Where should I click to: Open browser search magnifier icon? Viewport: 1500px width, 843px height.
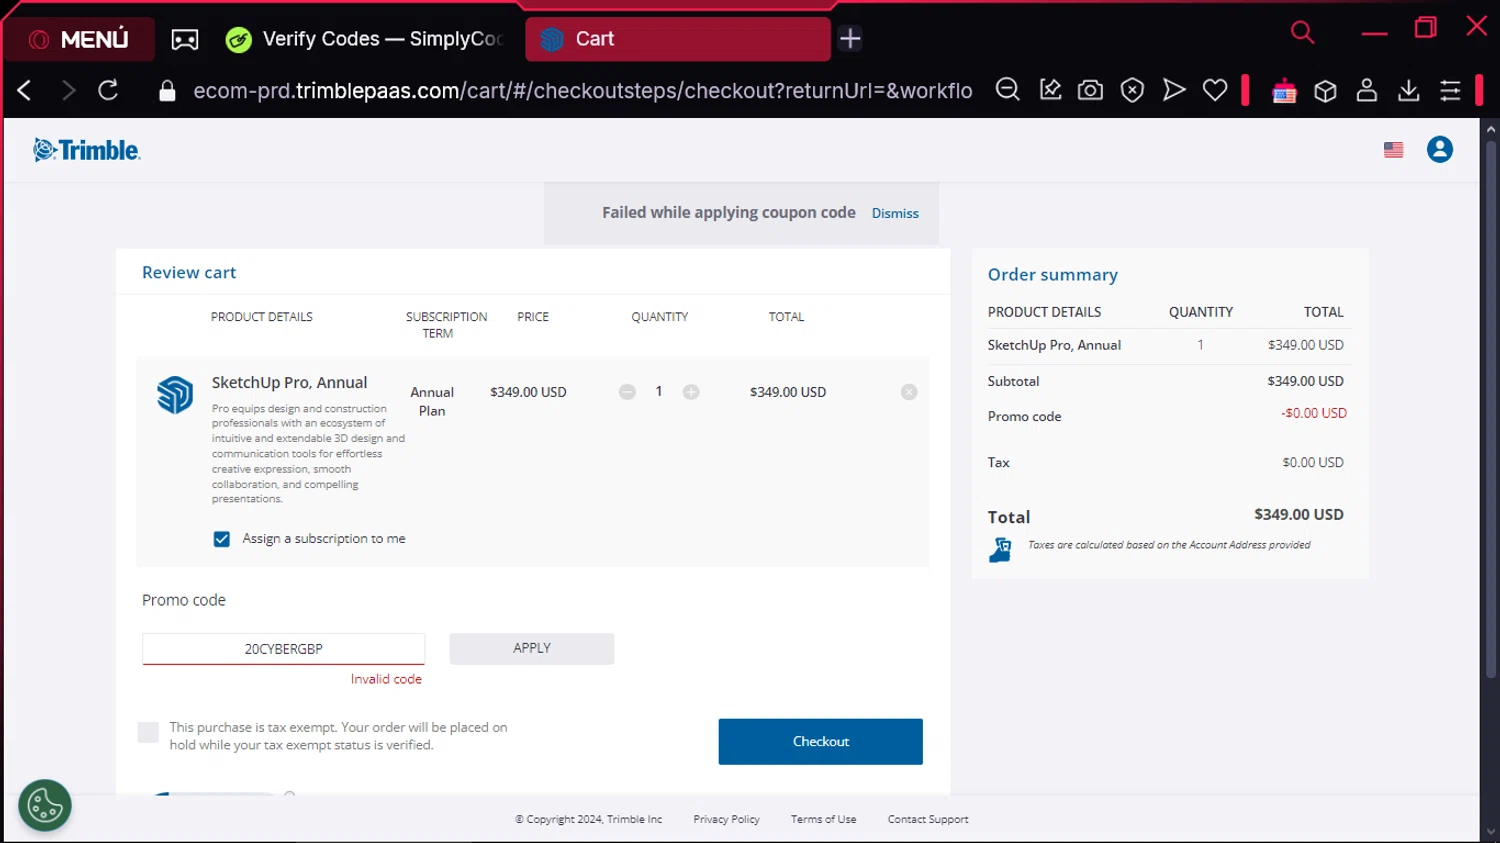click(x=1302, y=32)
